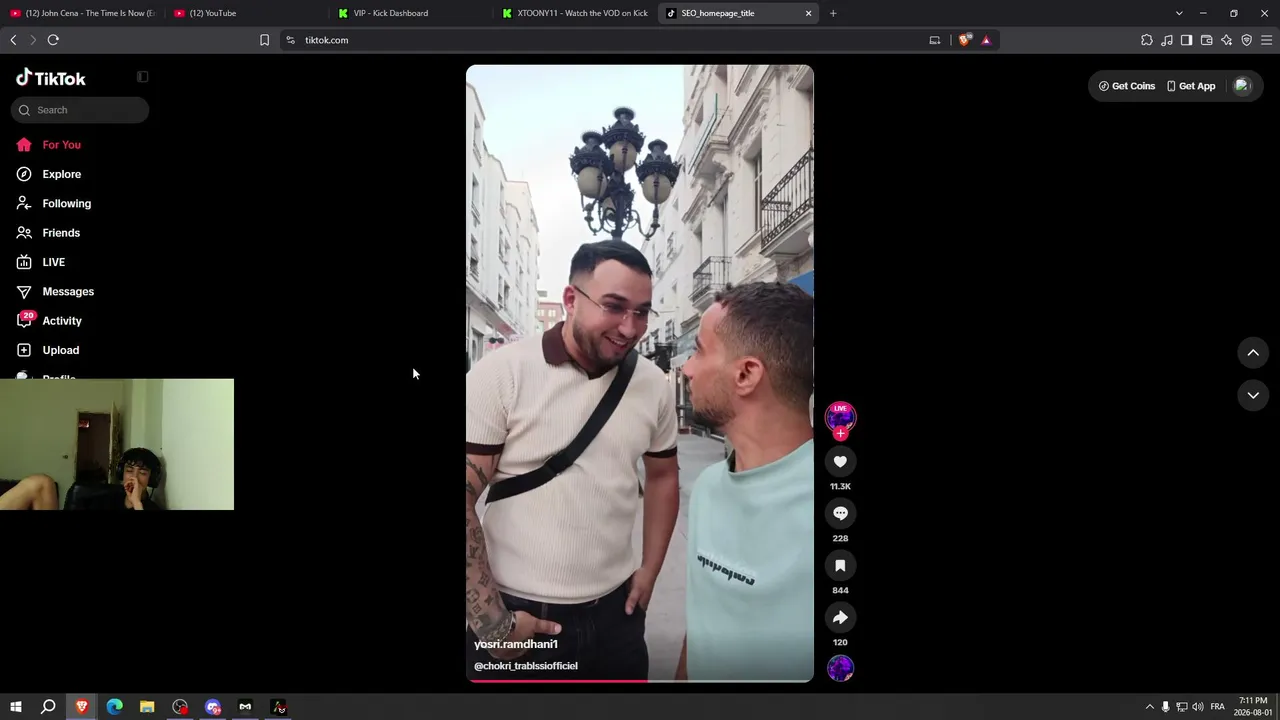Screen dimensions: 1280x720
Task: Switch the FRA input language
Action: point(1217,707)
